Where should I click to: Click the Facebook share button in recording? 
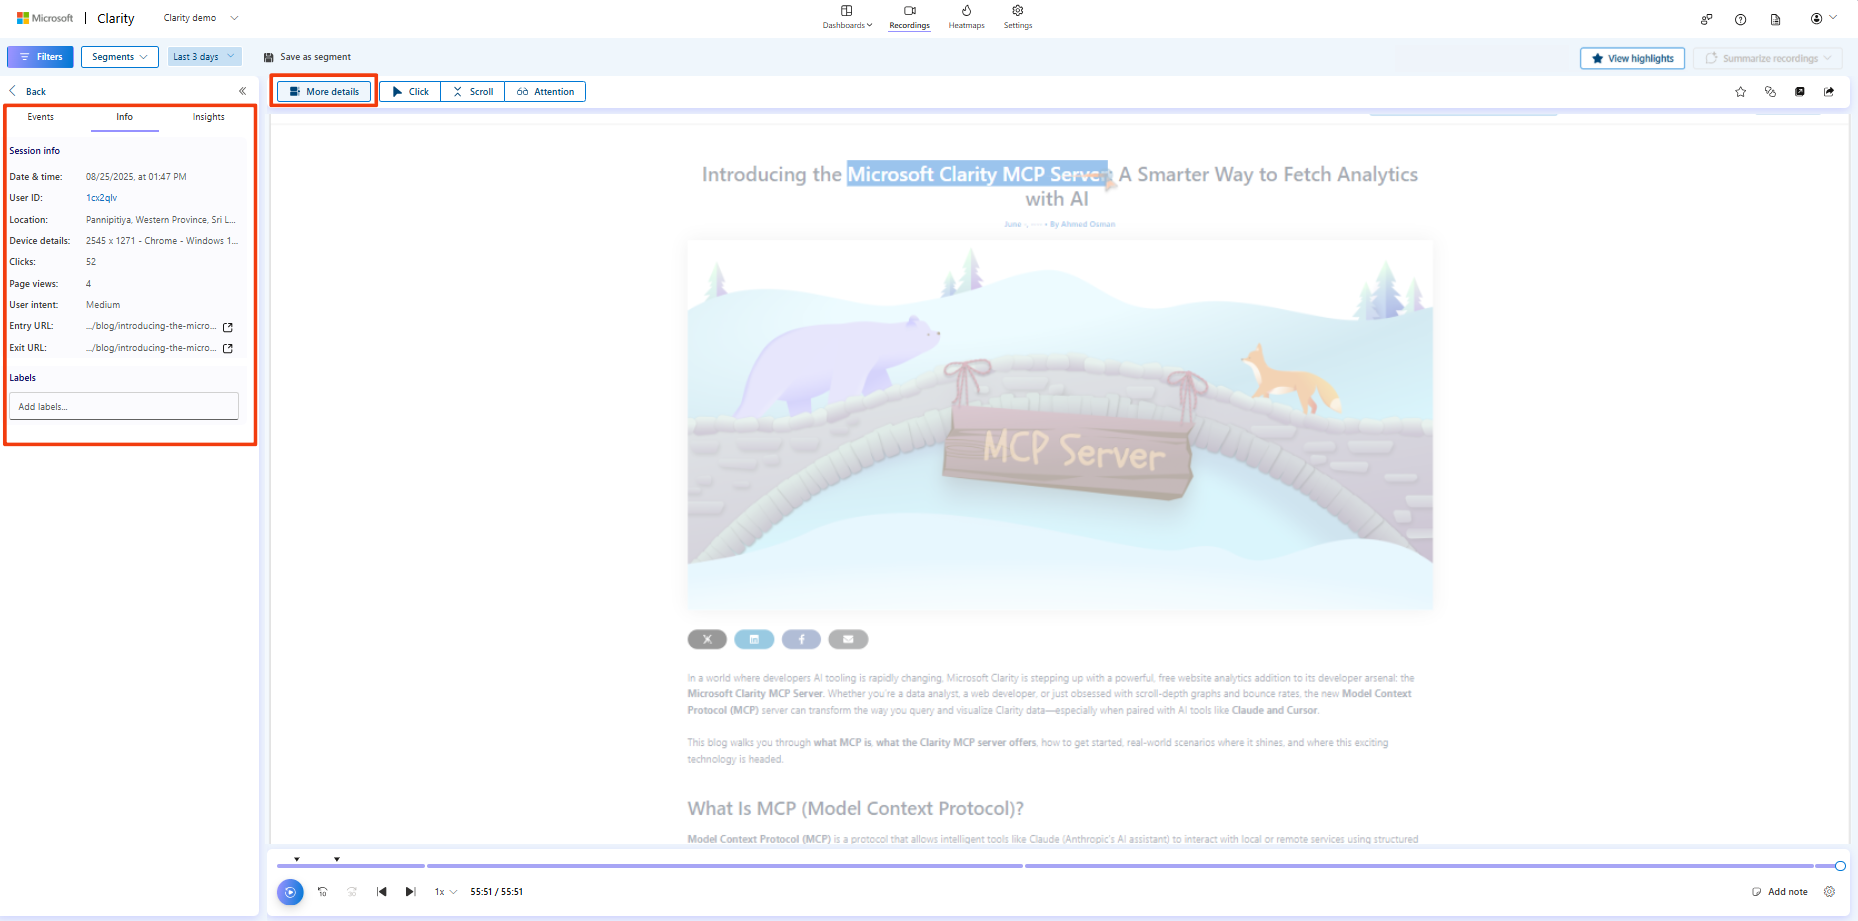click(801, 639)
